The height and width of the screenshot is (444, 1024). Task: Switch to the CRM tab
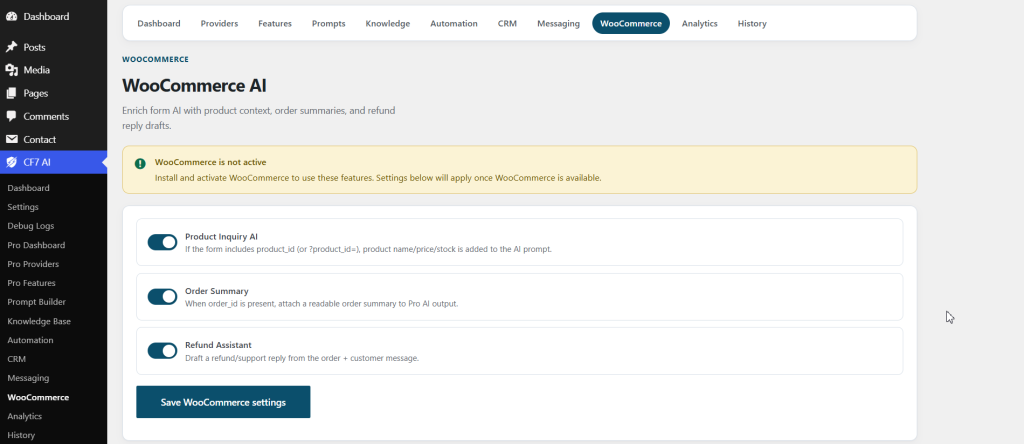[507, 24]
